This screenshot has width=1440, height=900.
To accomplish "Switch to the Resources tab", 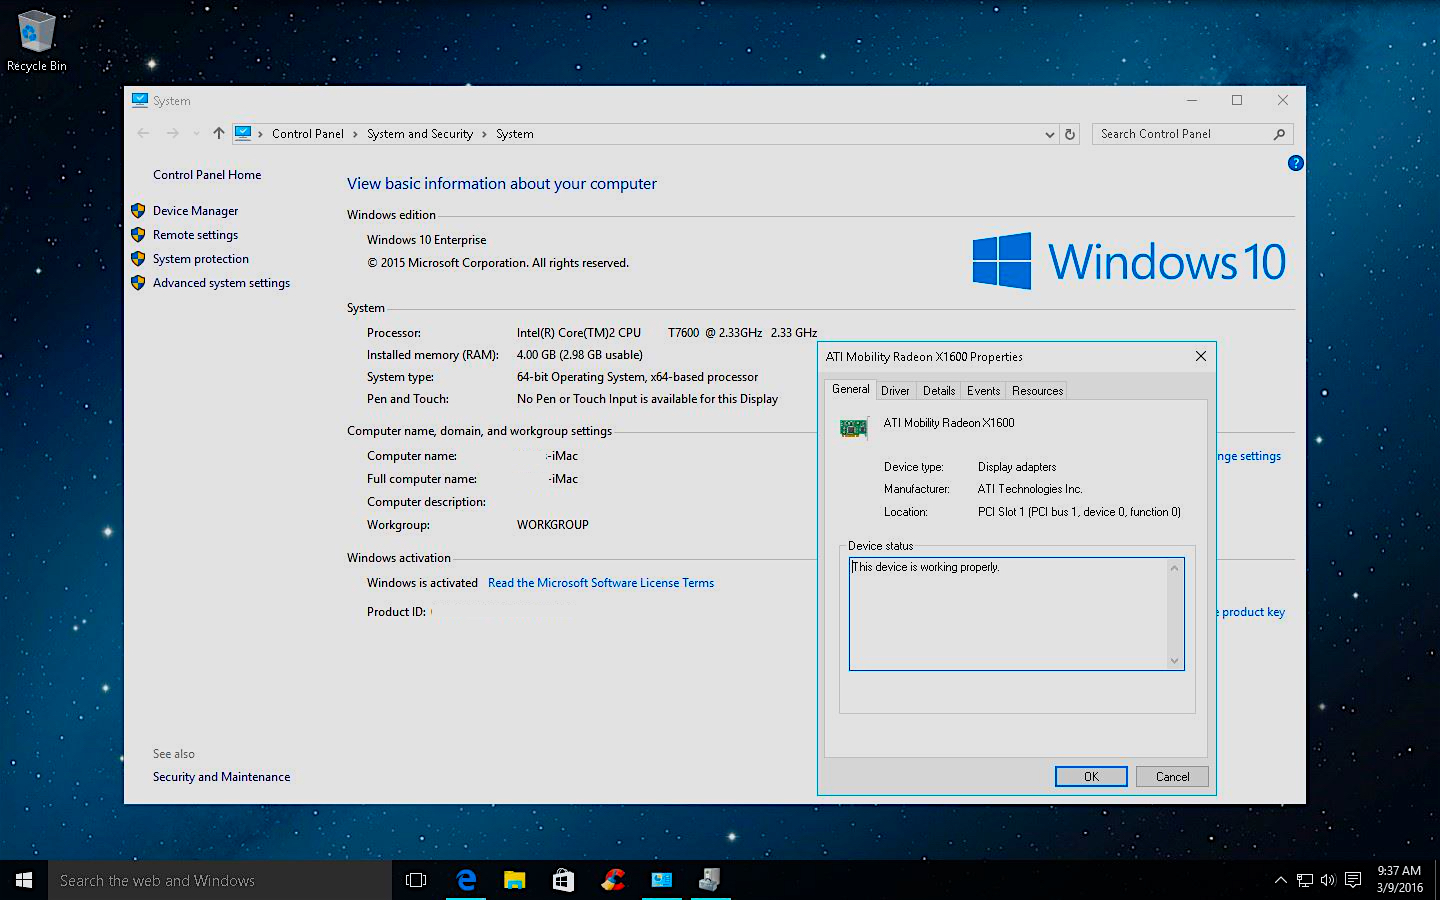I will [x=1037, y=391].
